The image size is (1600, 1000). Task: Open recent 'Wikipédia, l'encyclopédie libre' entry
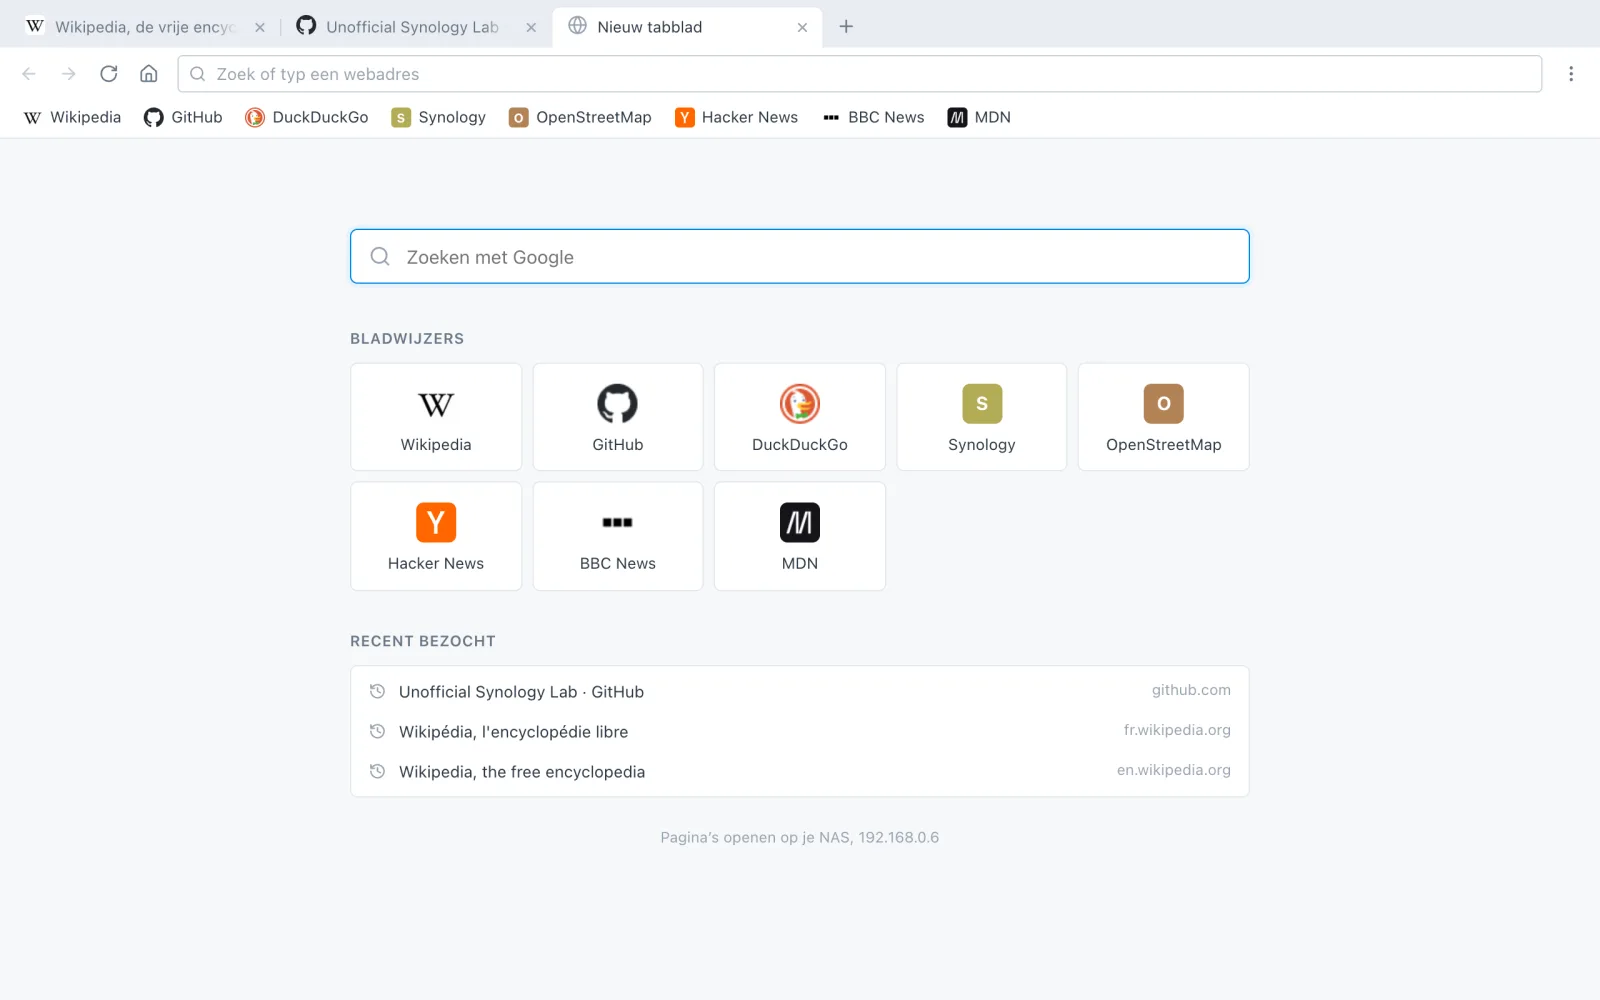click(800, 732)
